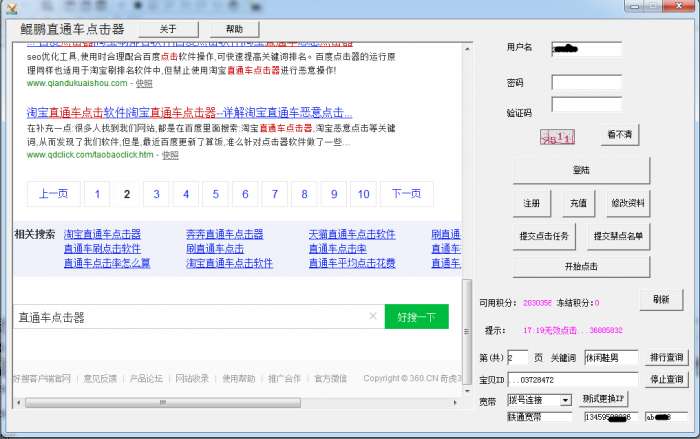This screenshot has width=700, height=439.
Task: Open the 充值 recharge button
Action: [x=578, y=203]
